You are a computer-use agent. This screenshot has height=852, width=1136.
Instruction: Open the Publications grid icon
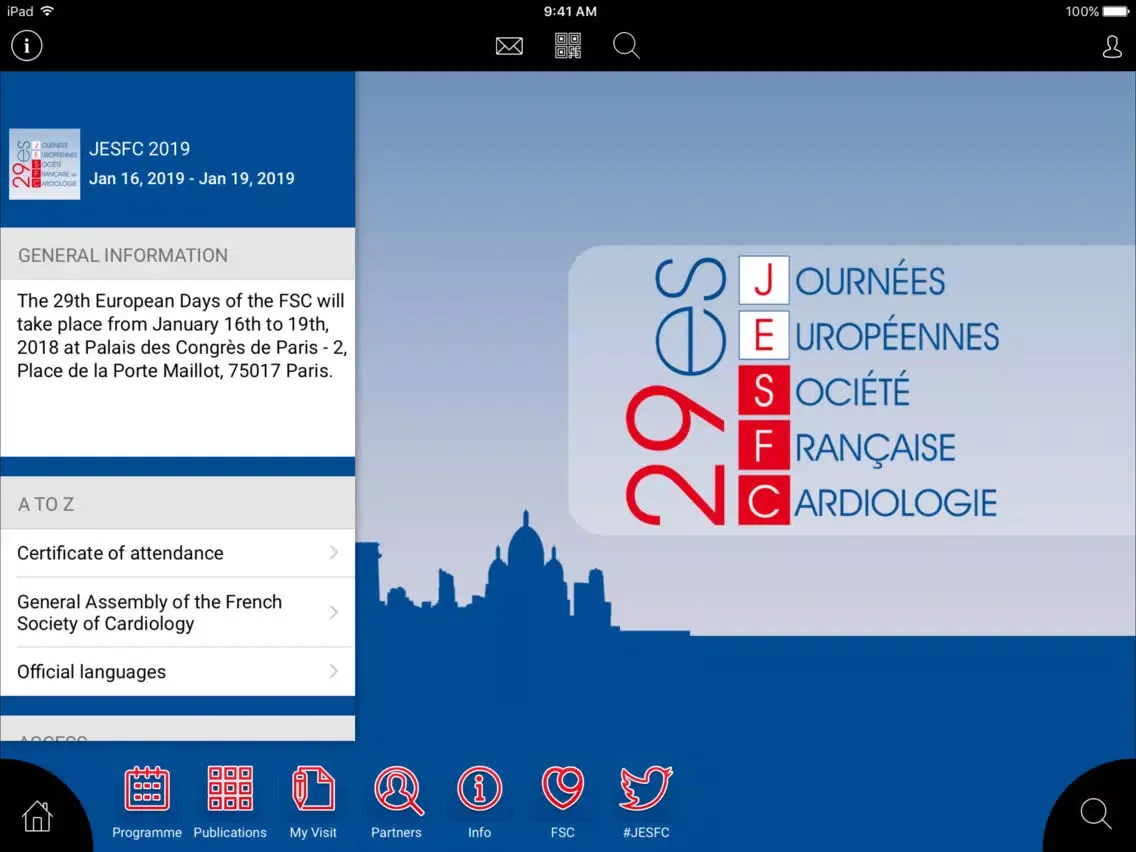[x=230, y=788]
